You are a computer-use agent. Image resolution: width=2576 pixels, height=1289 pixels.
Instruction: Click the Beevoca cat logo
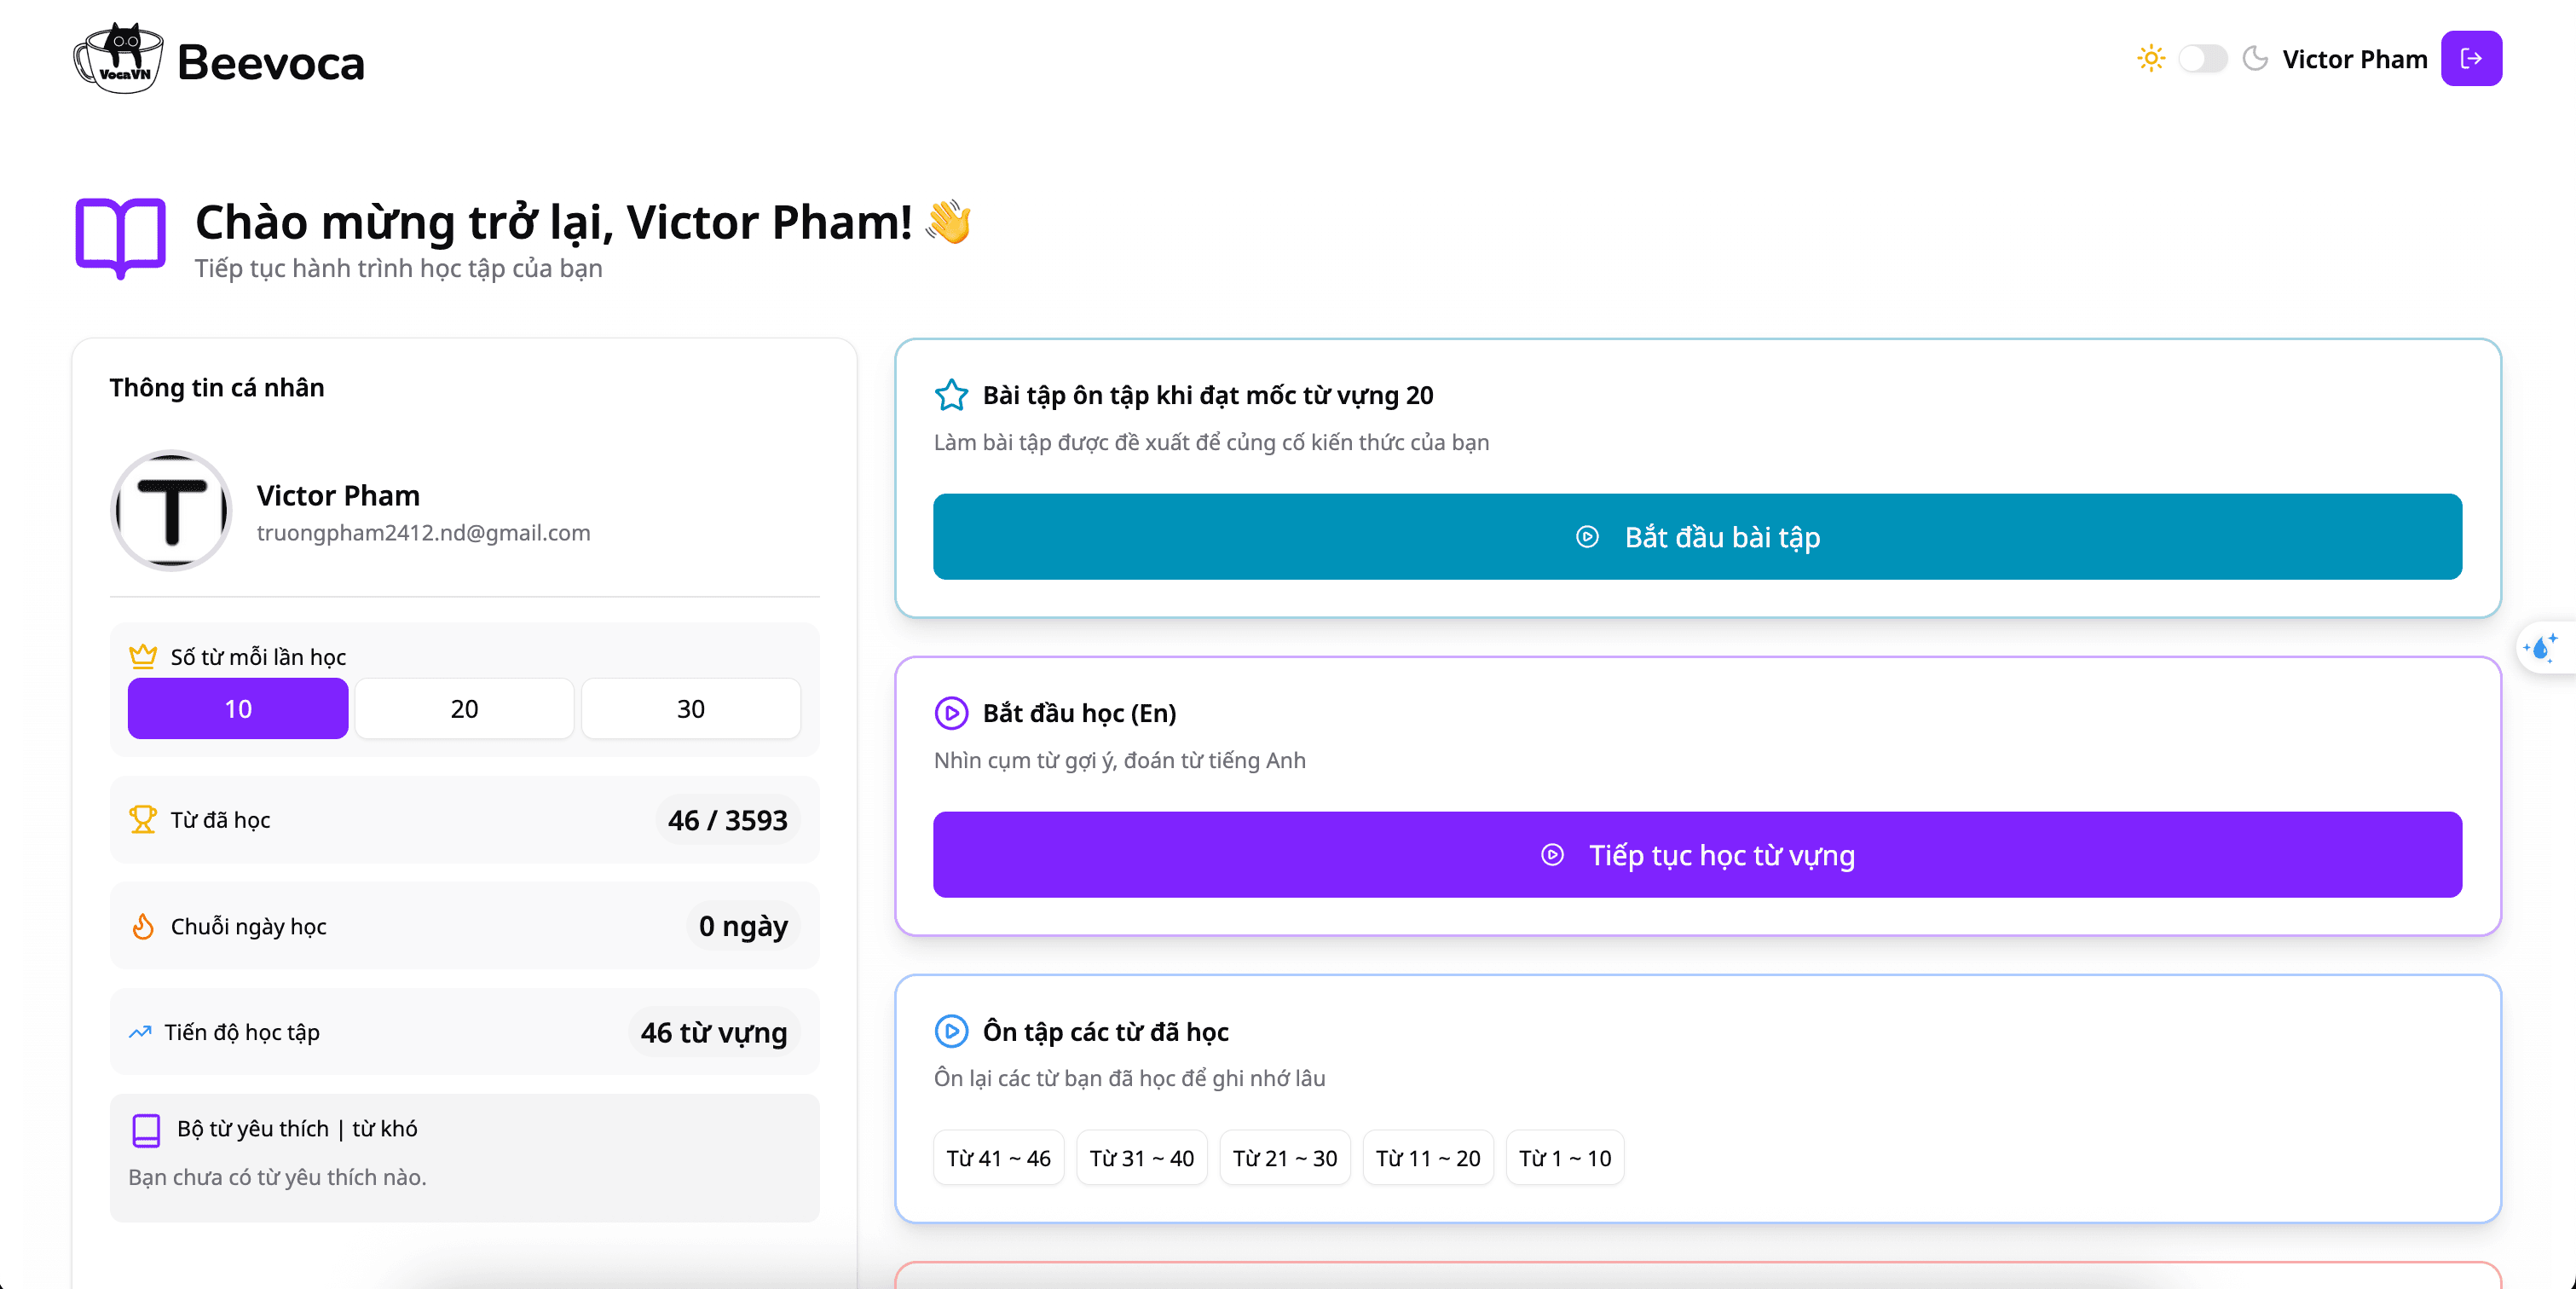coord(118,59)
